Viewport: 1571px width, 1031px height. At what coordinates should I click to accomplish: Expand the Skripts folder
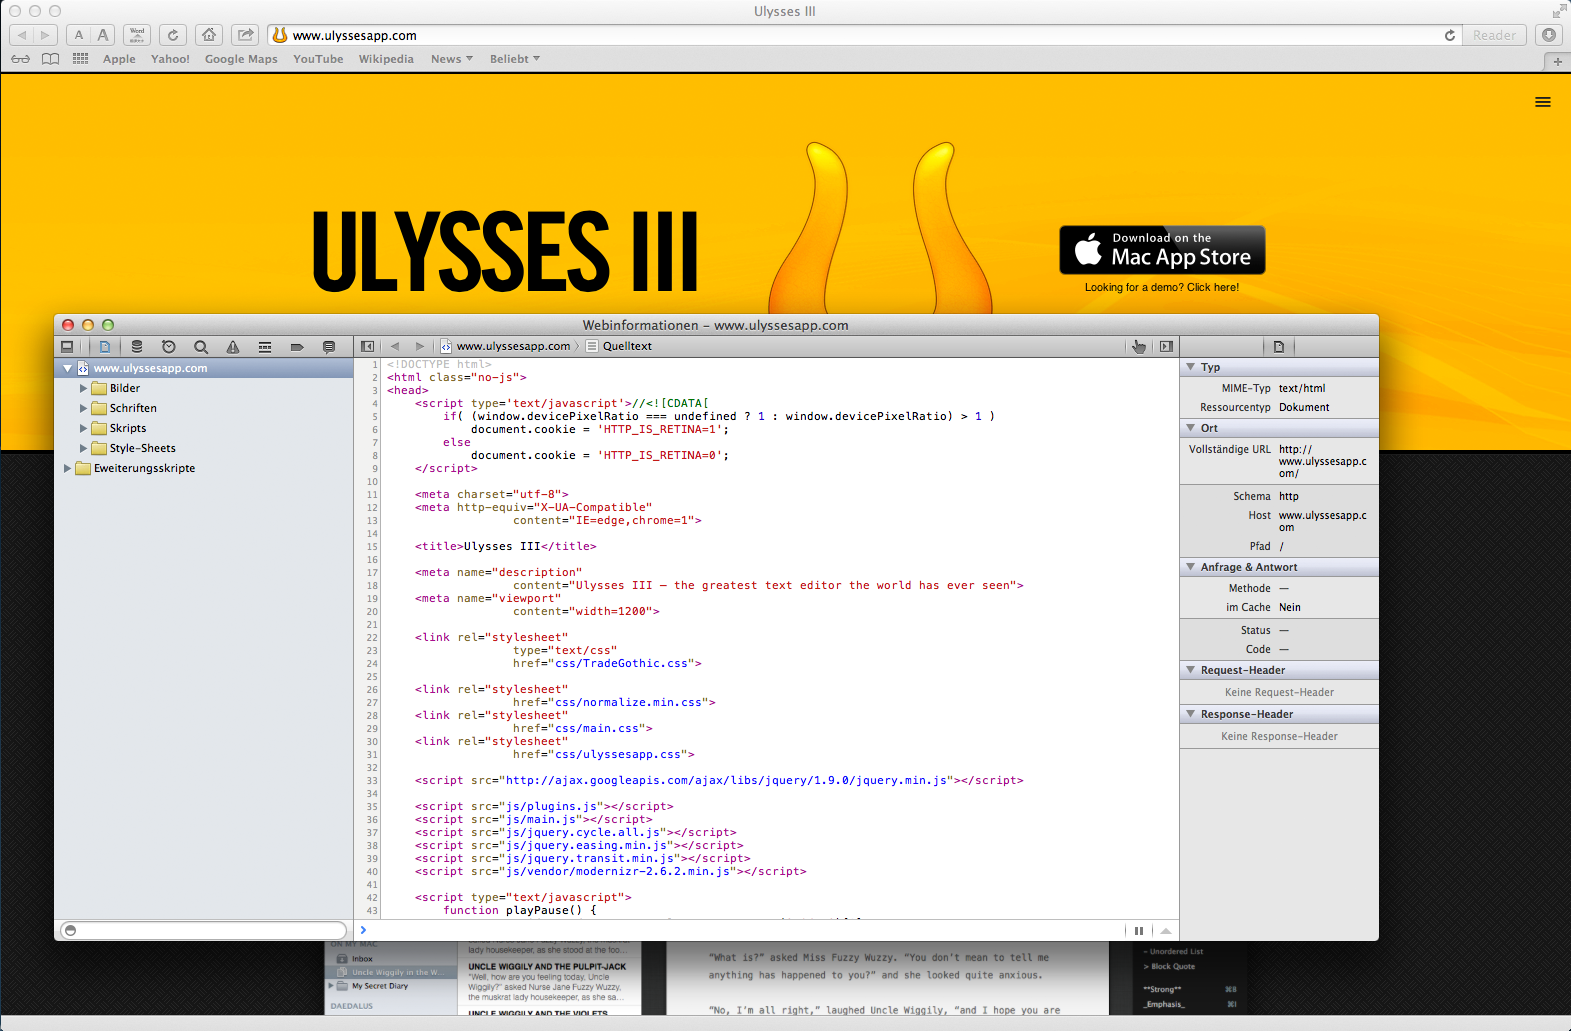84,428
